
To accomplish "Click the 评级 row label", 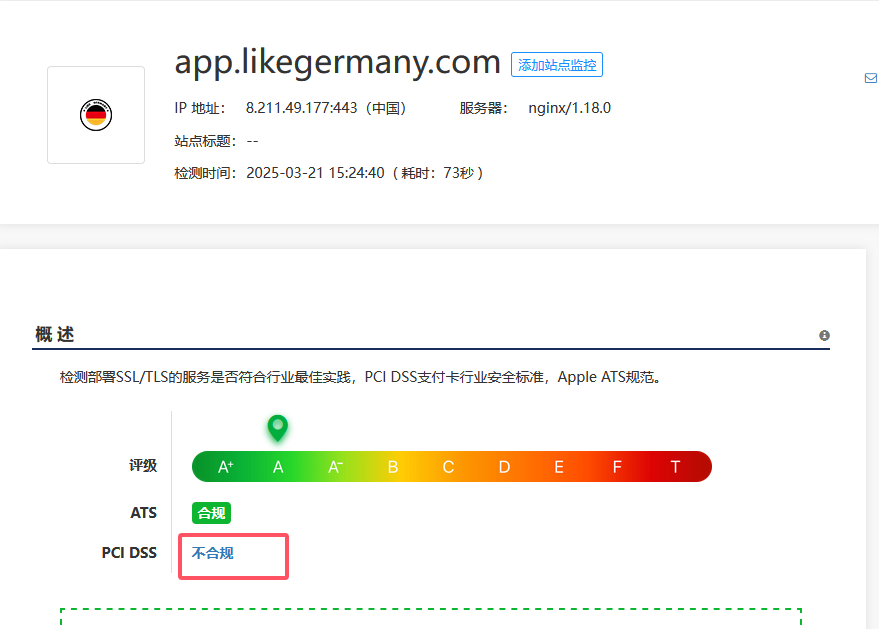I will [x=143, y=466].
